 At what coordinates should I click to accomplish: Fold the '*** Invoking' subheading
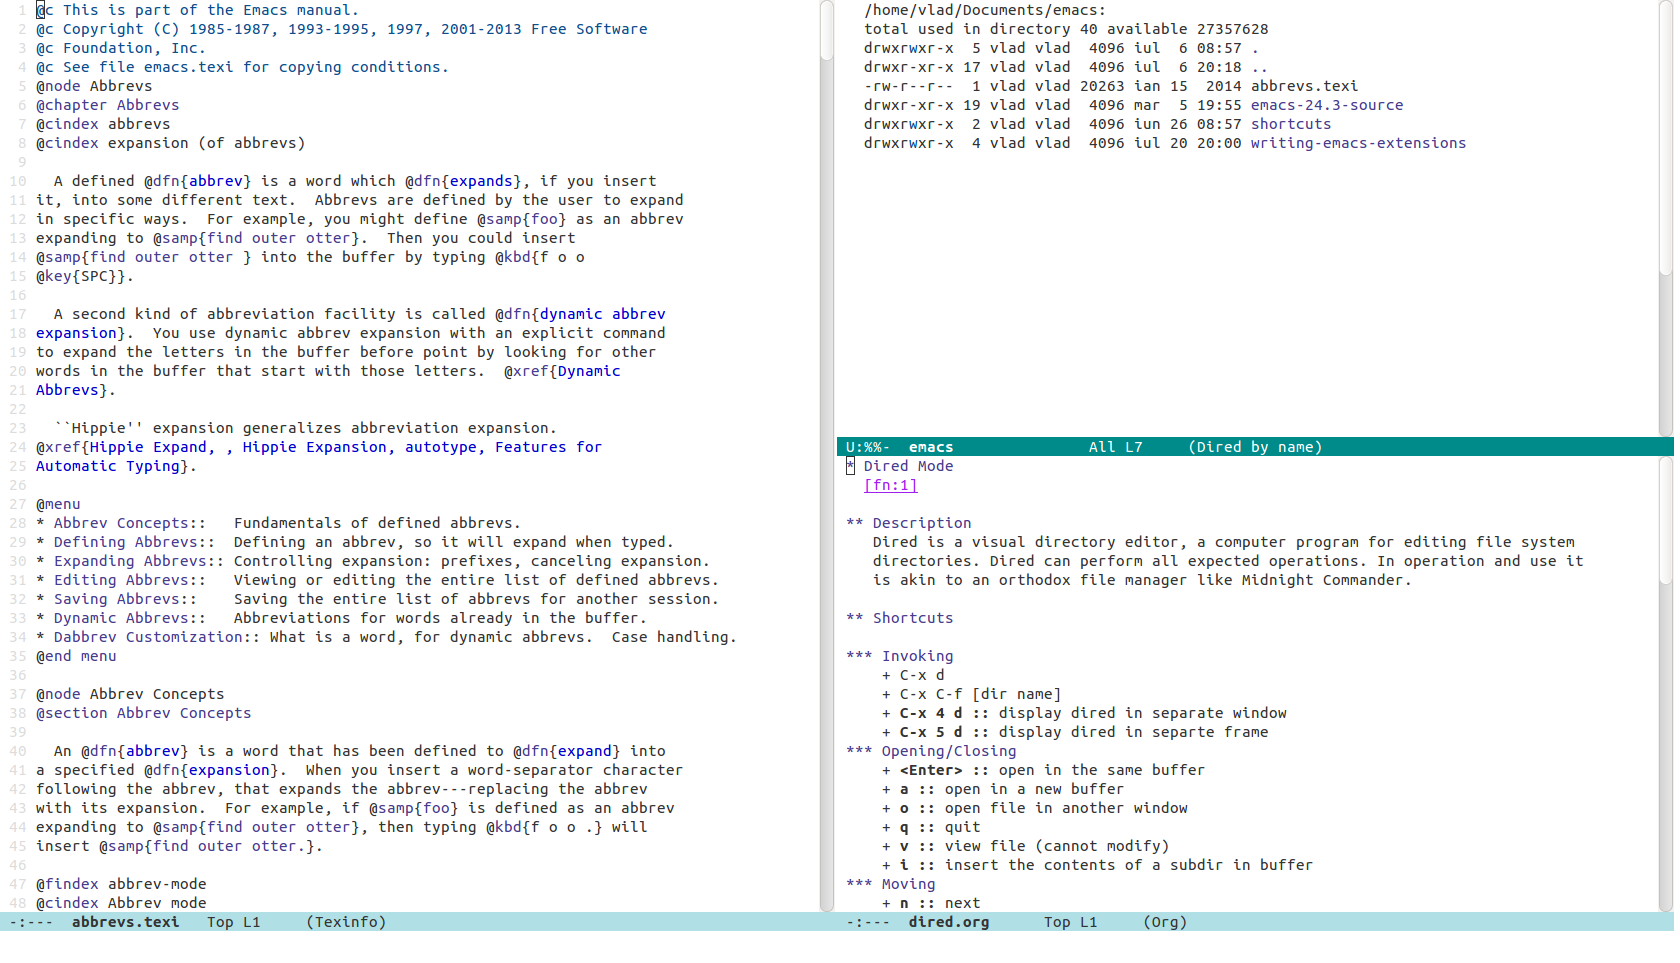(x=899, y=656)
